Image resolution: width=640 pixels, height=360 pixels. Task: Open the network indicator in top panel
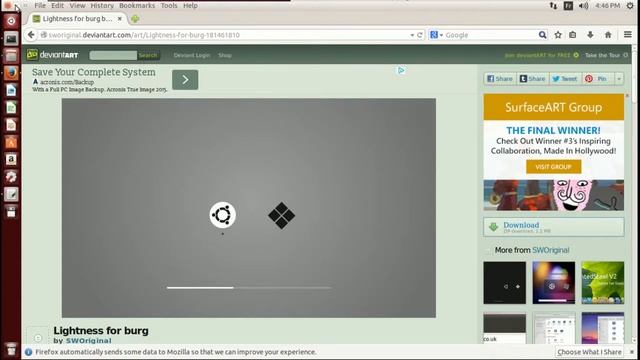pos(553,6)
